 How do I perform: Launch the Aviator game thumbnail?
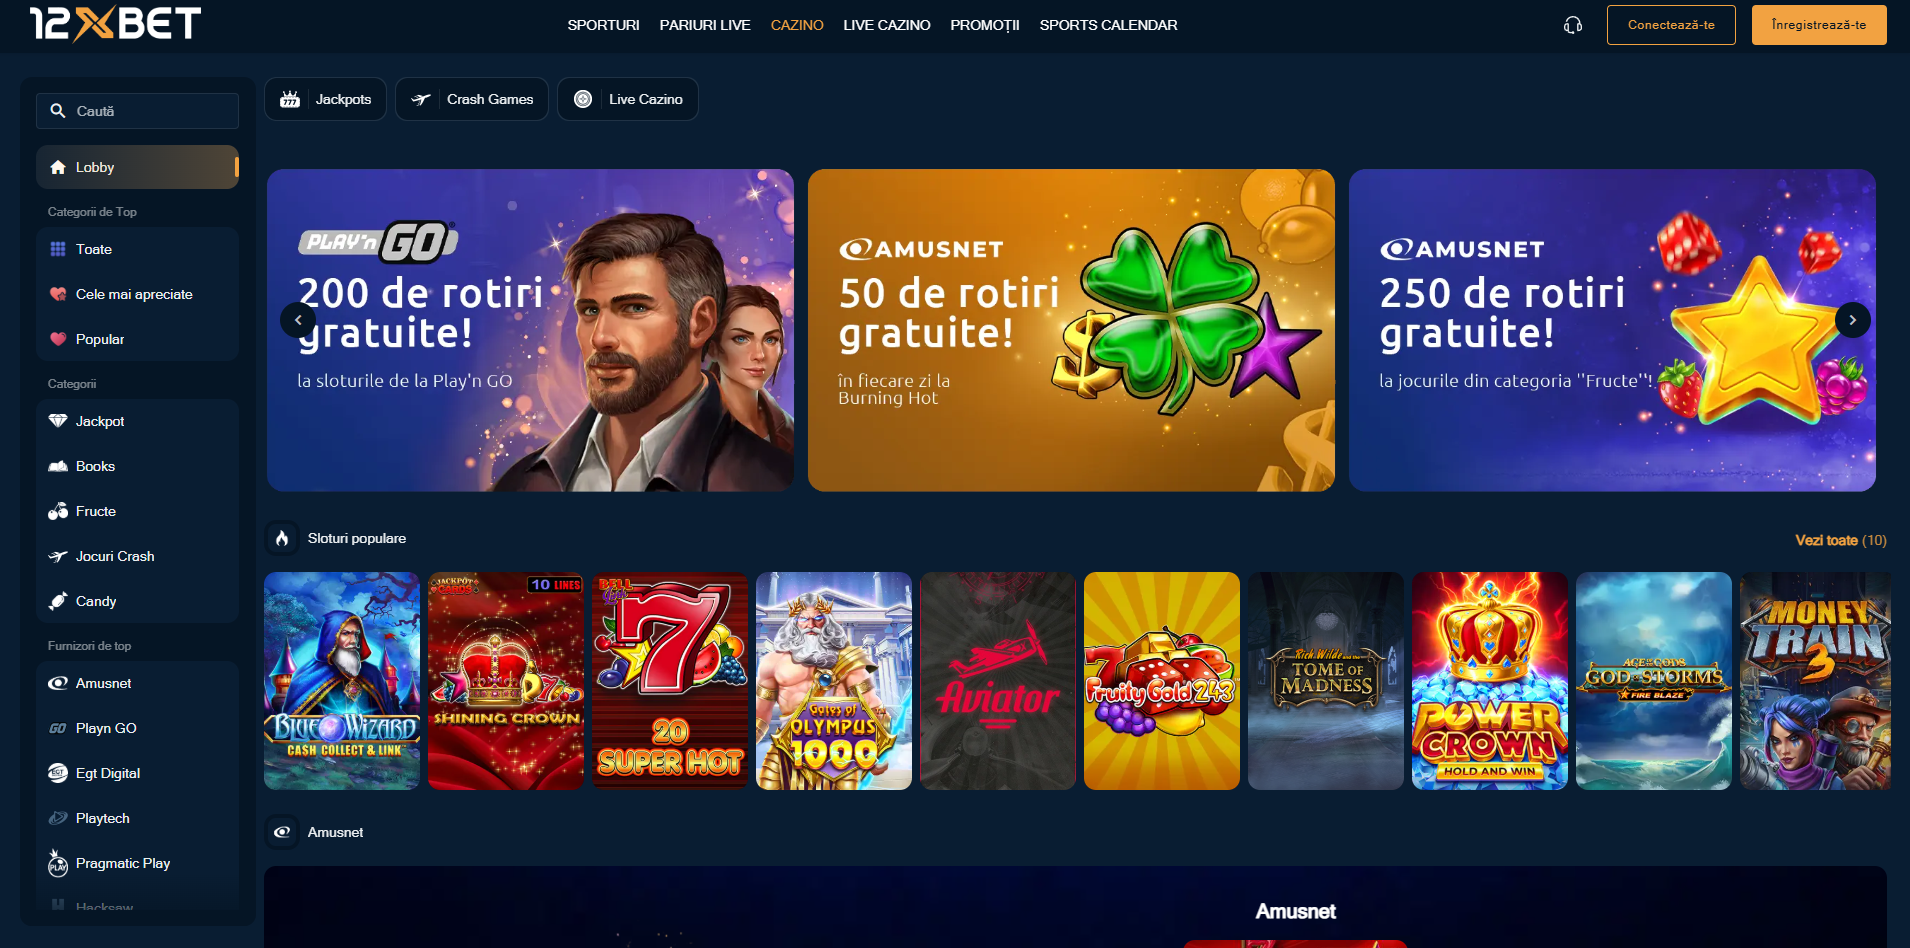[997, 681]
